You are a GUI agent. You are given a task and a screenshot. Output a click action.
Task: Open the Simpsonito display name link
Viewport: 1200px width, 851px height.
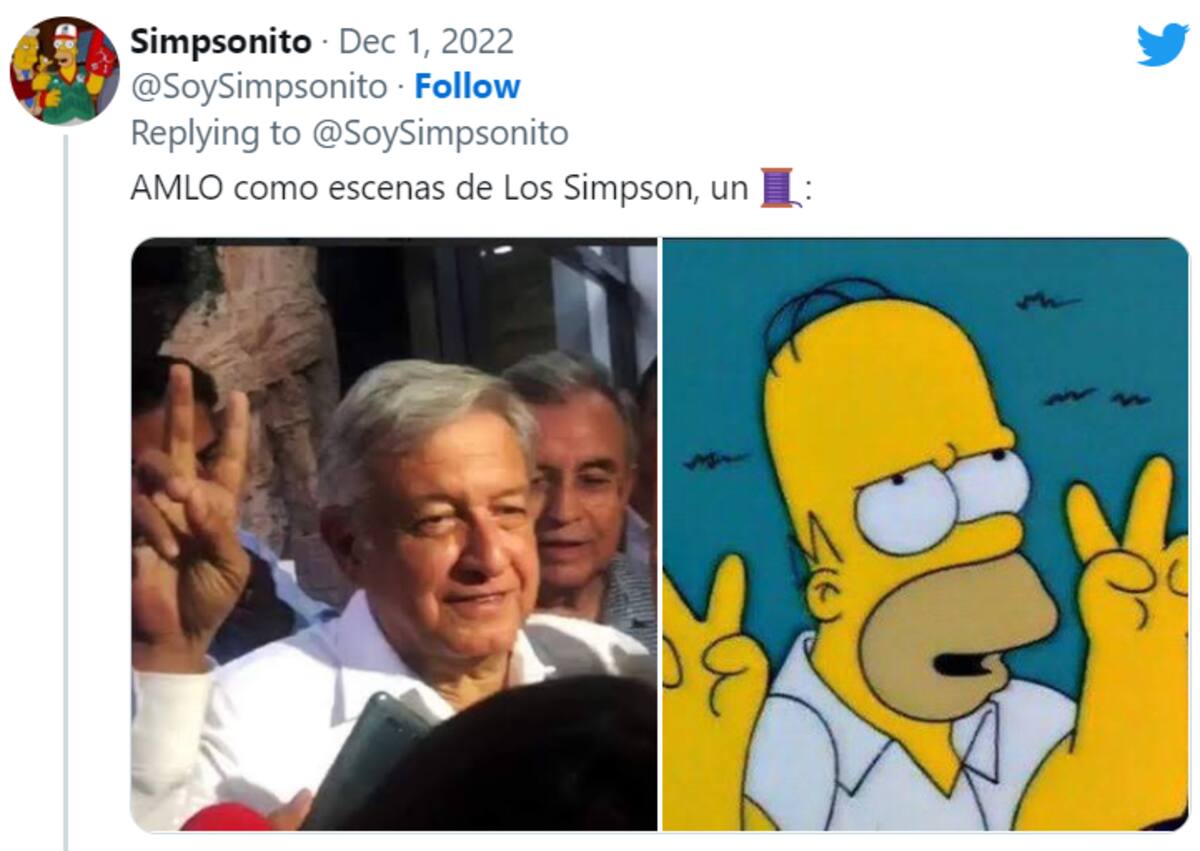tap(221, 42)
